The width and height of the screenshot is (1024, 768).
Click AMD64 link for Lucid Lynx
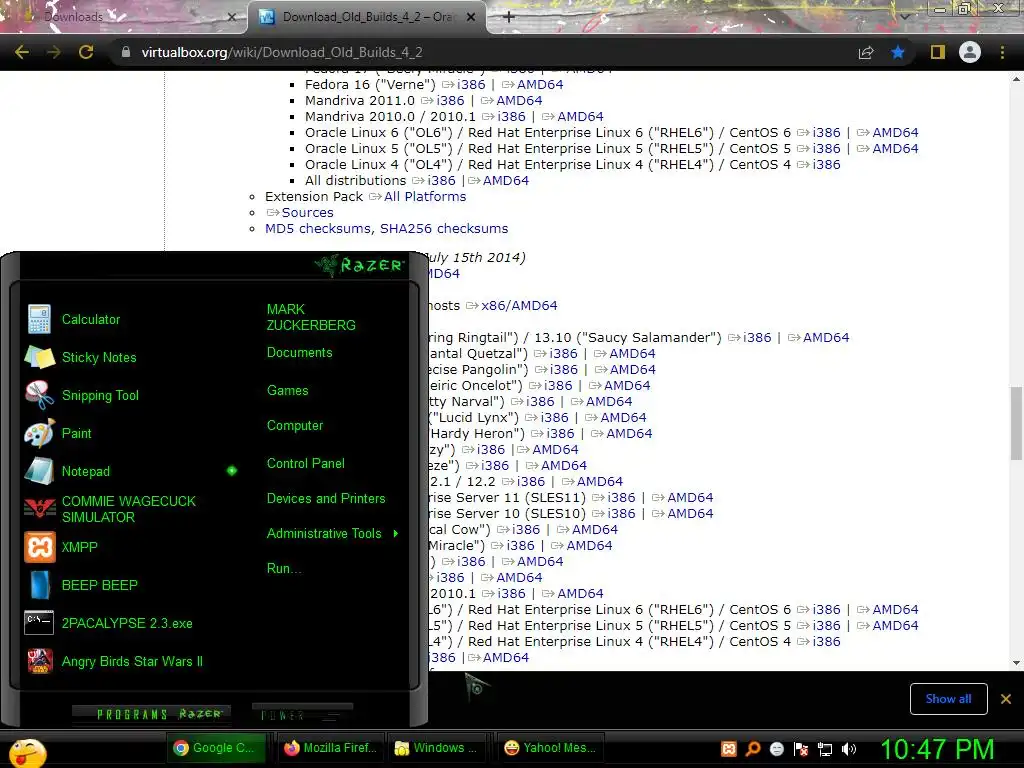pos(623,417)
